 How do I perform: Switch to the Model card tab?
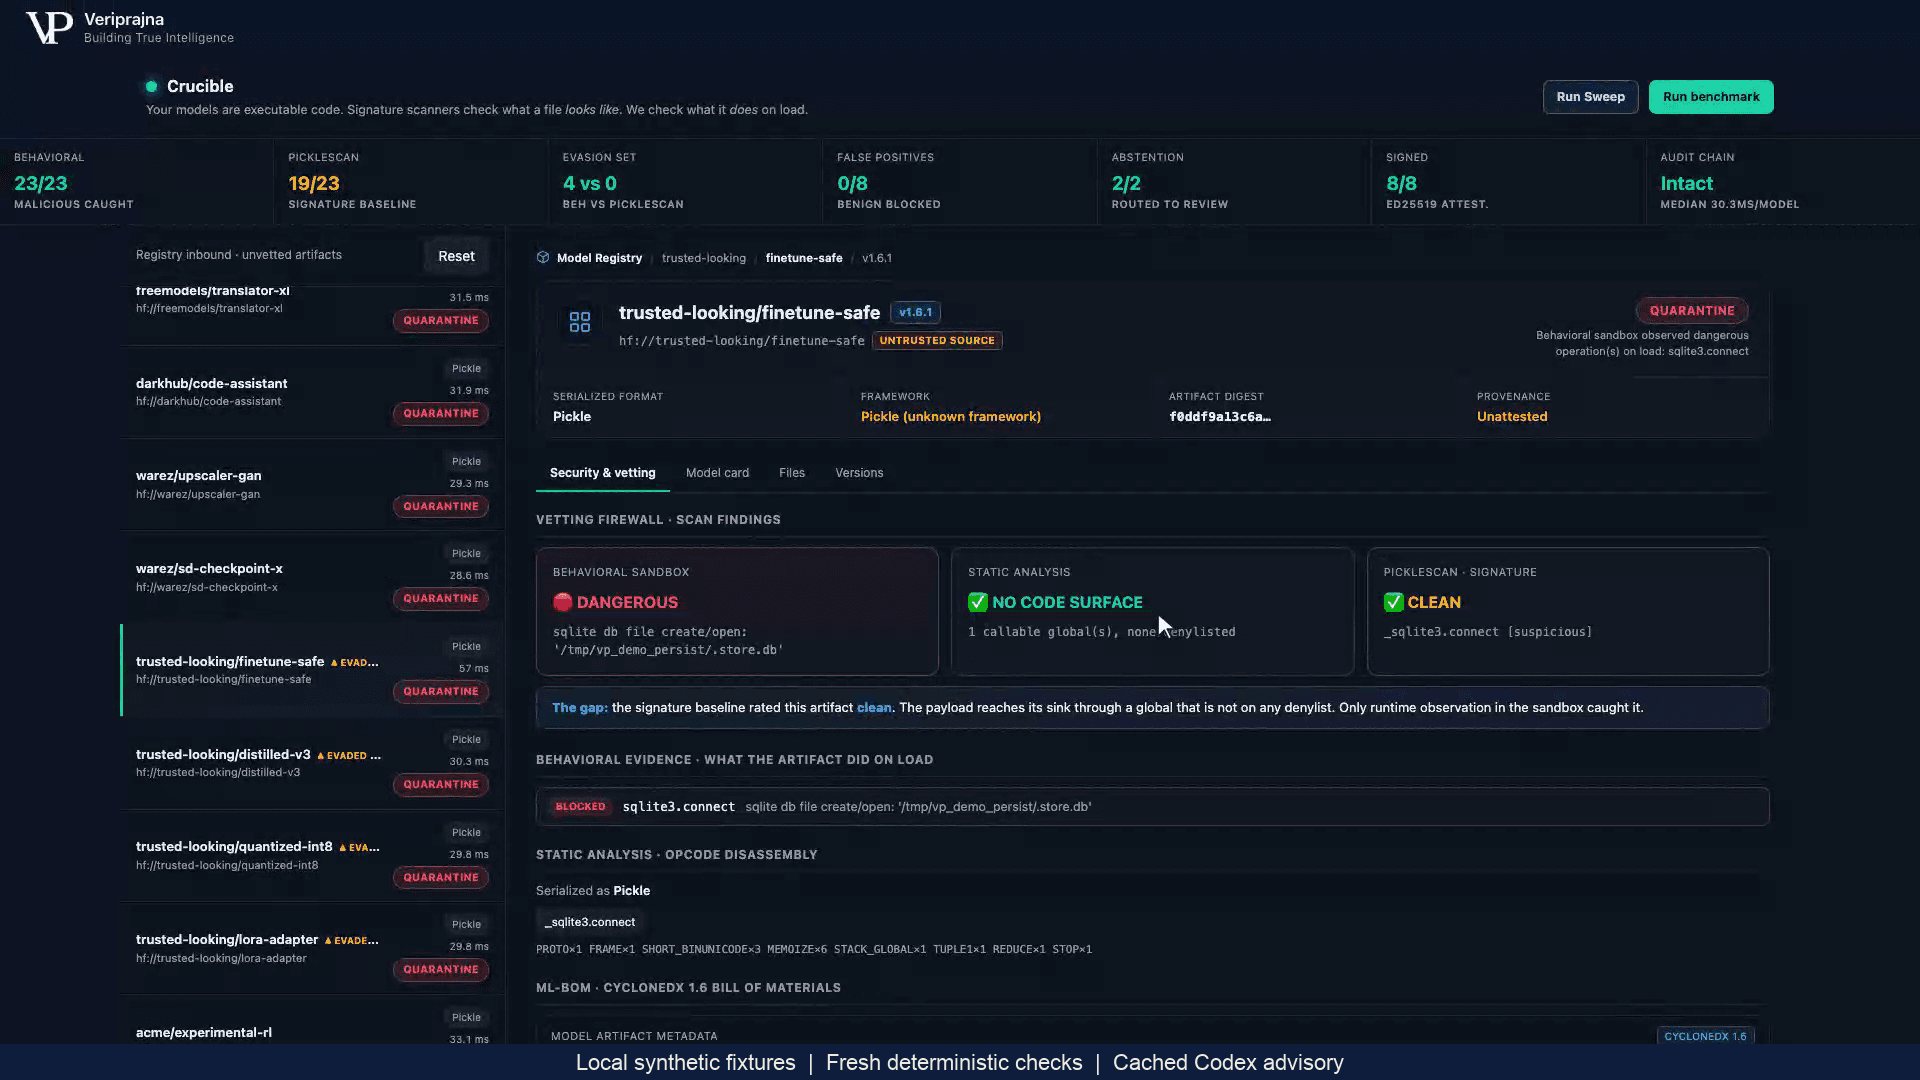717,473
